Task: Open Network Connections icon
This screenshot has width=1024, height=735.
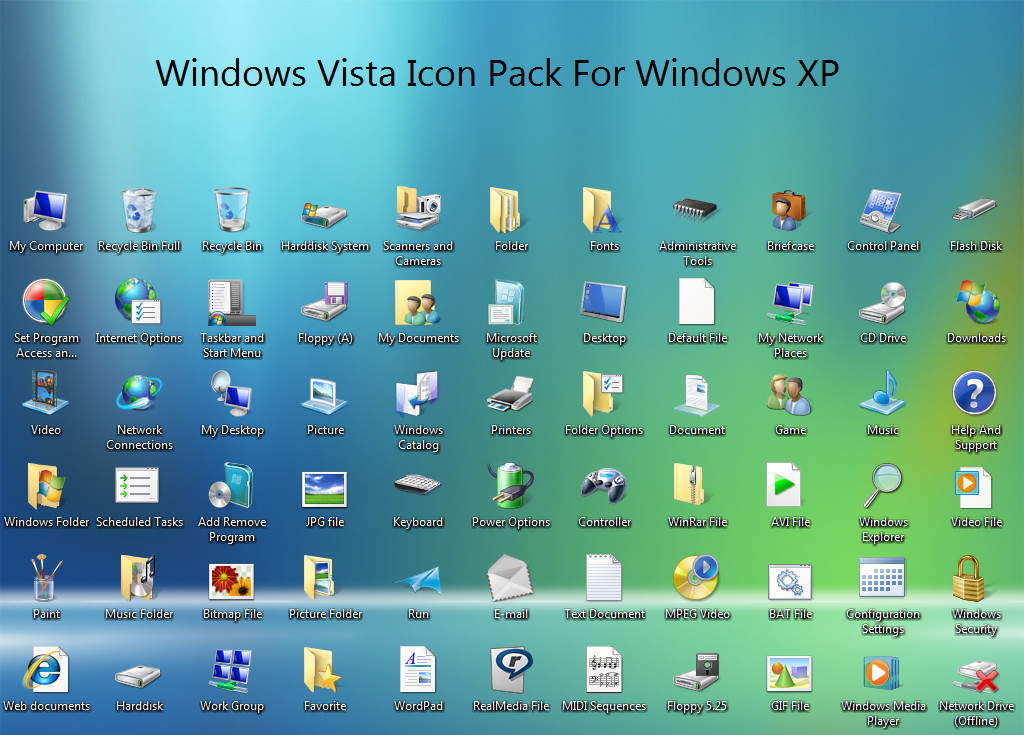Action: pos(138,393)
